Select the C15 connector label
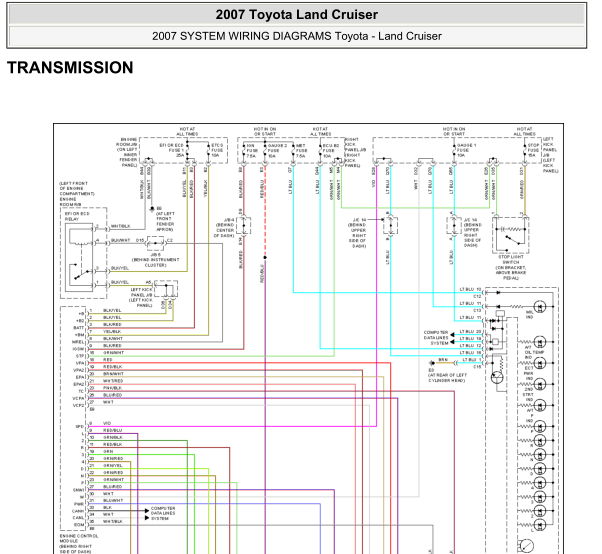 477,367
